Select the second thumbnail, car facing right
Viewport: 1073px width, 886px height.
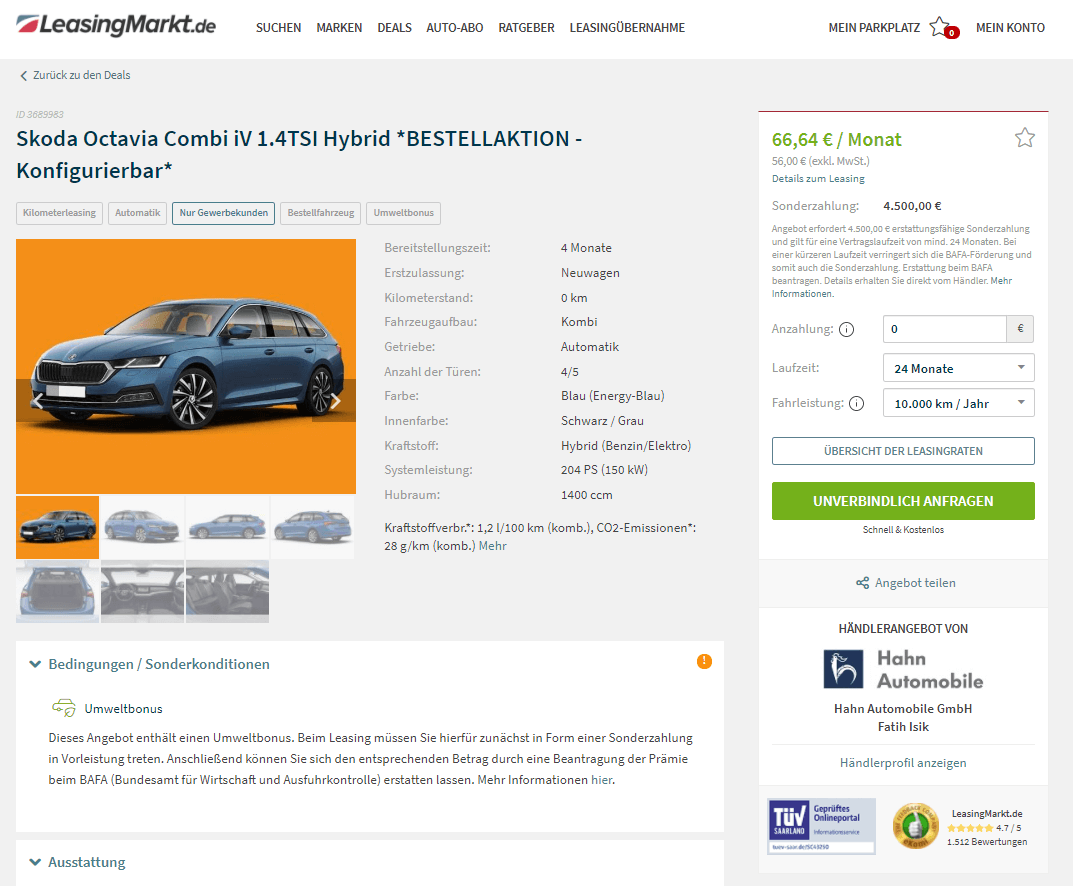(x=142, y=527)
